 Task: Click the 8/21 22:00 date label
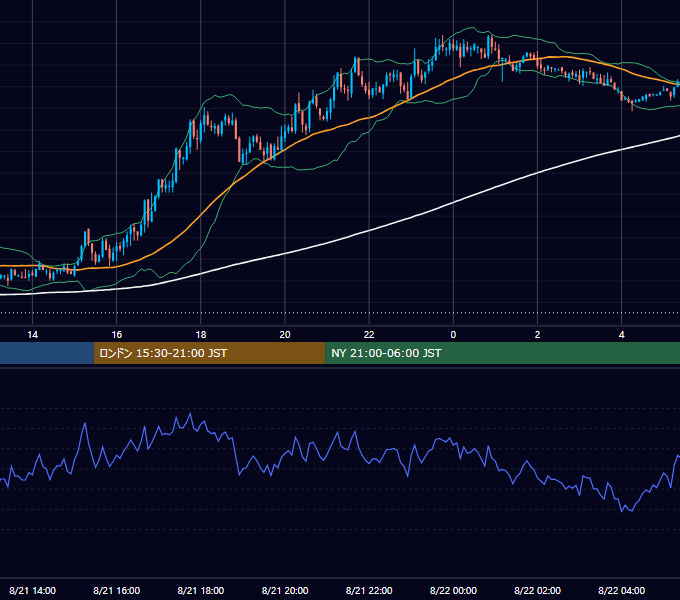tap(369, 590)
